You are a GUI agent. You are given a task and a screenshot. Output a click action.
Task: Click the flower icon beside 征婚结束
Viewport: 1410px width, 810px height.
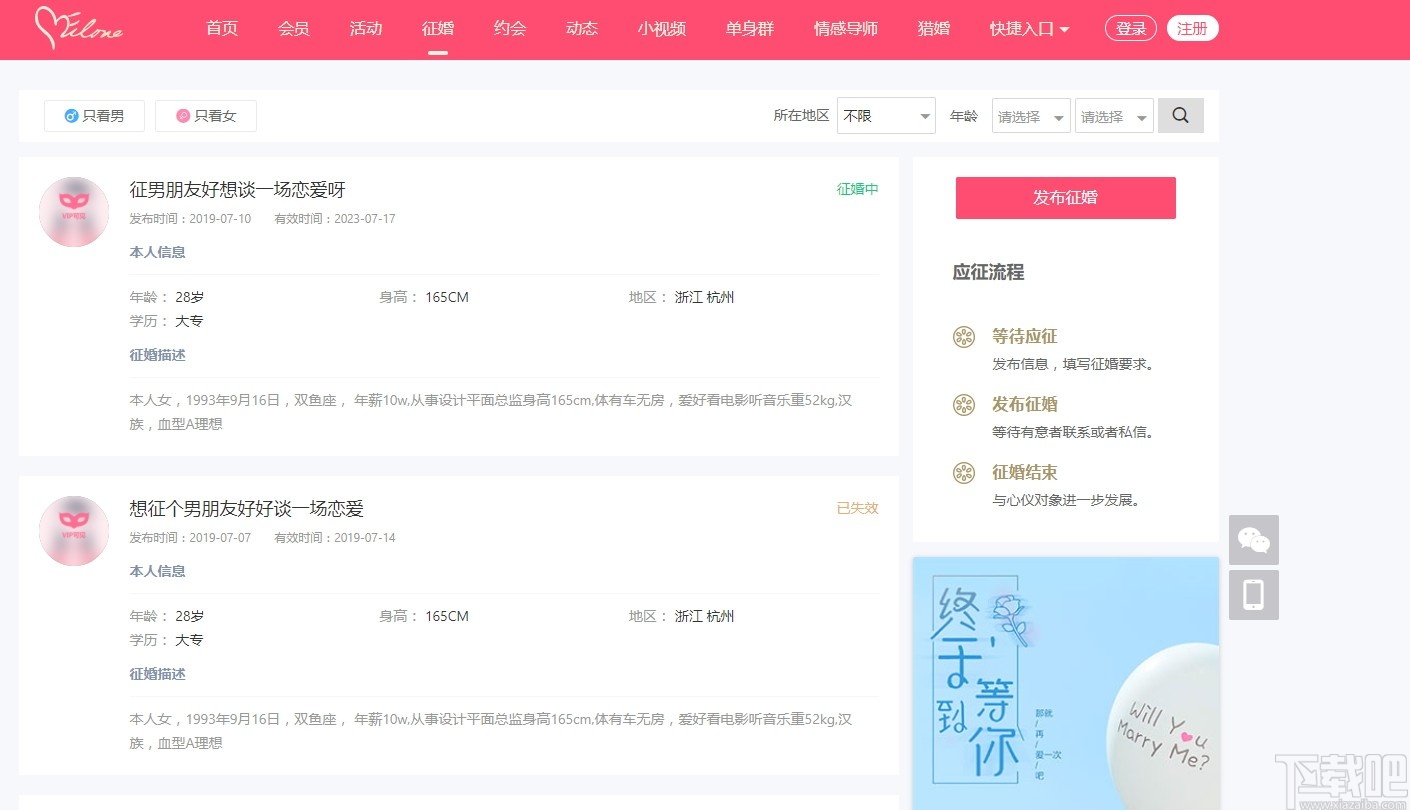tap(963, 472)
